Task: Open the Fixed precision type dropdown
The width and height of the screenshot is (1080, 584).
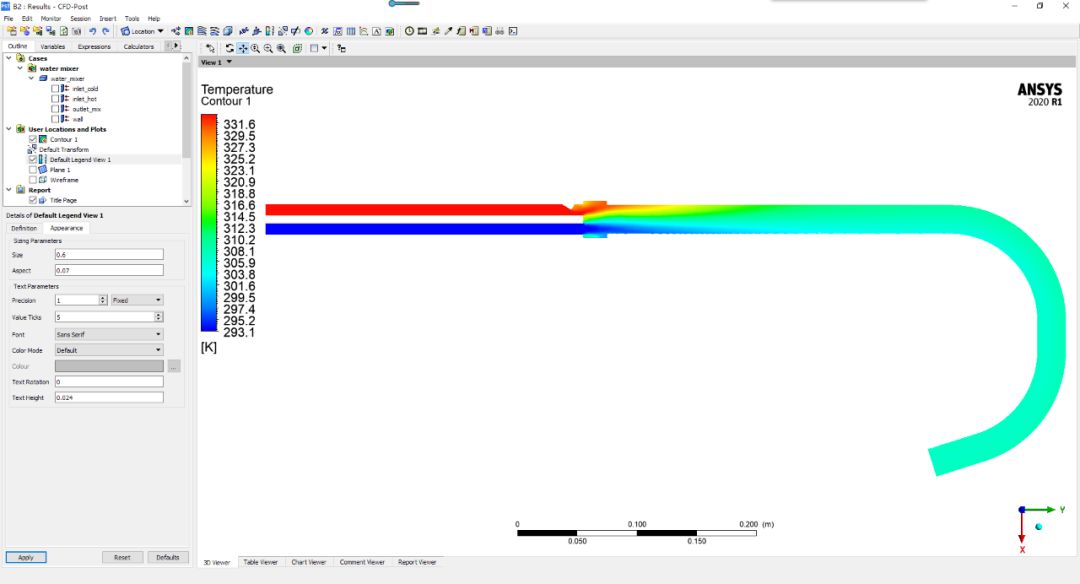Action: (x=137, y=300)
